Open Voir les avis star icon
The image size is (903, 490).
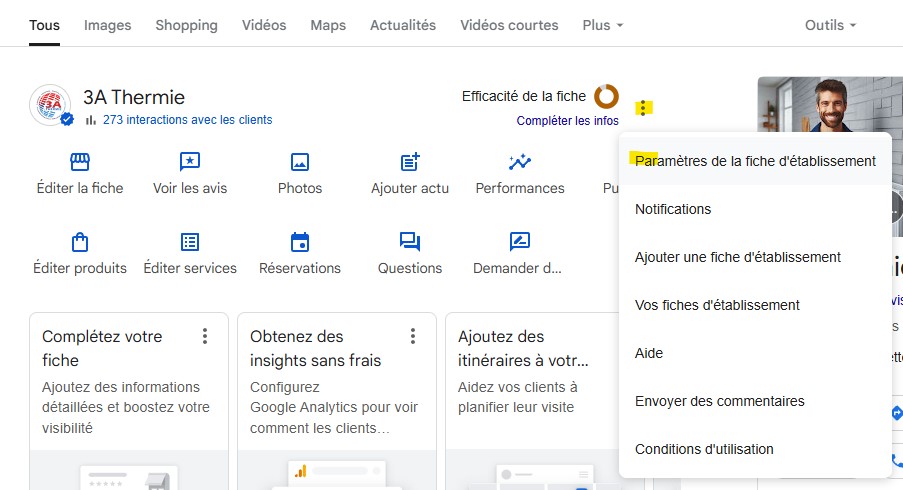tap(190, 162)
